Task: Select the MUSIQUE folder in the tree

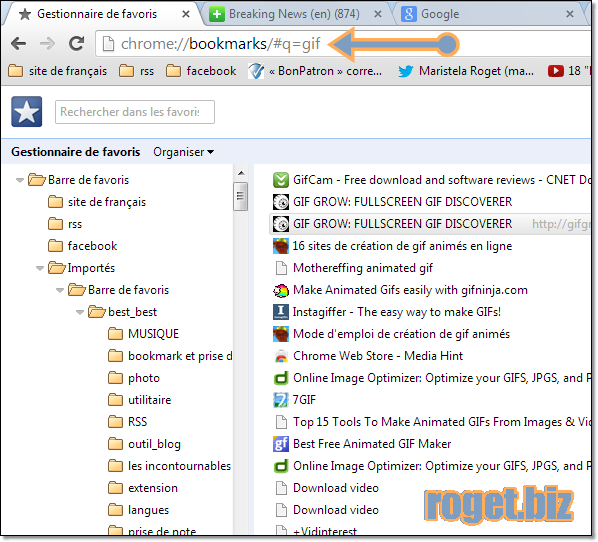Action: coord(143,334)
